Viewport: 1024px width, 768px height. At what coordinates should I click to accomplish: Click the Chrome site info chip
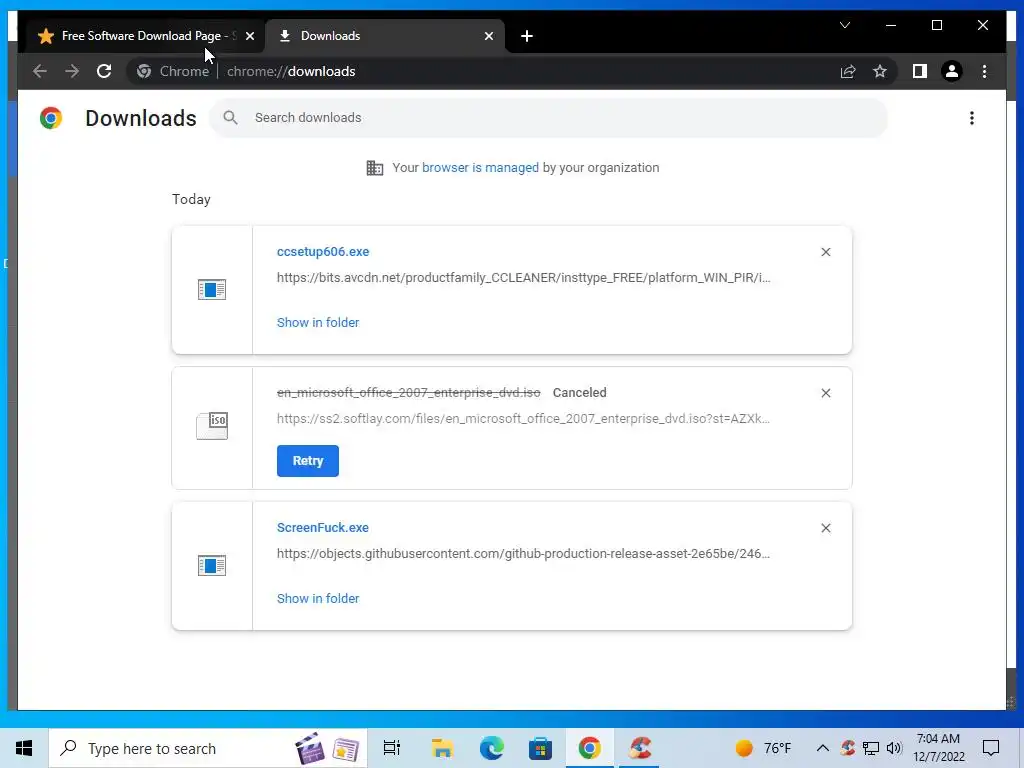tap(172, 71)
